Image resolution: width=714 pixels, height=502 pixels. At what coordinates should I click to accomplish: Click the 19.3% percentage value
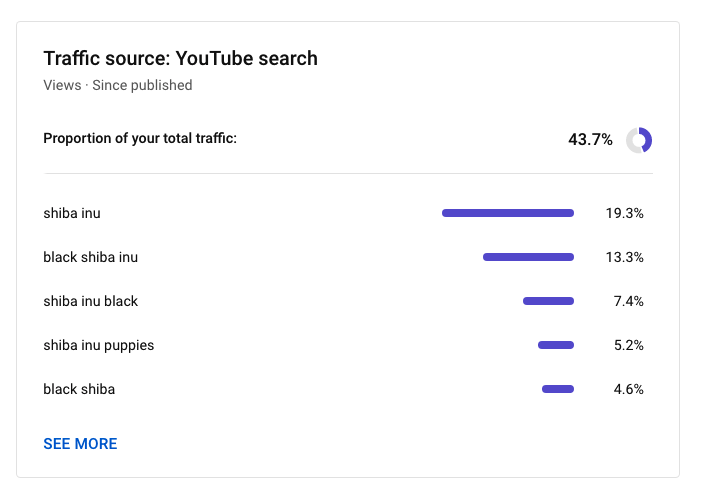tap(624, 213)
